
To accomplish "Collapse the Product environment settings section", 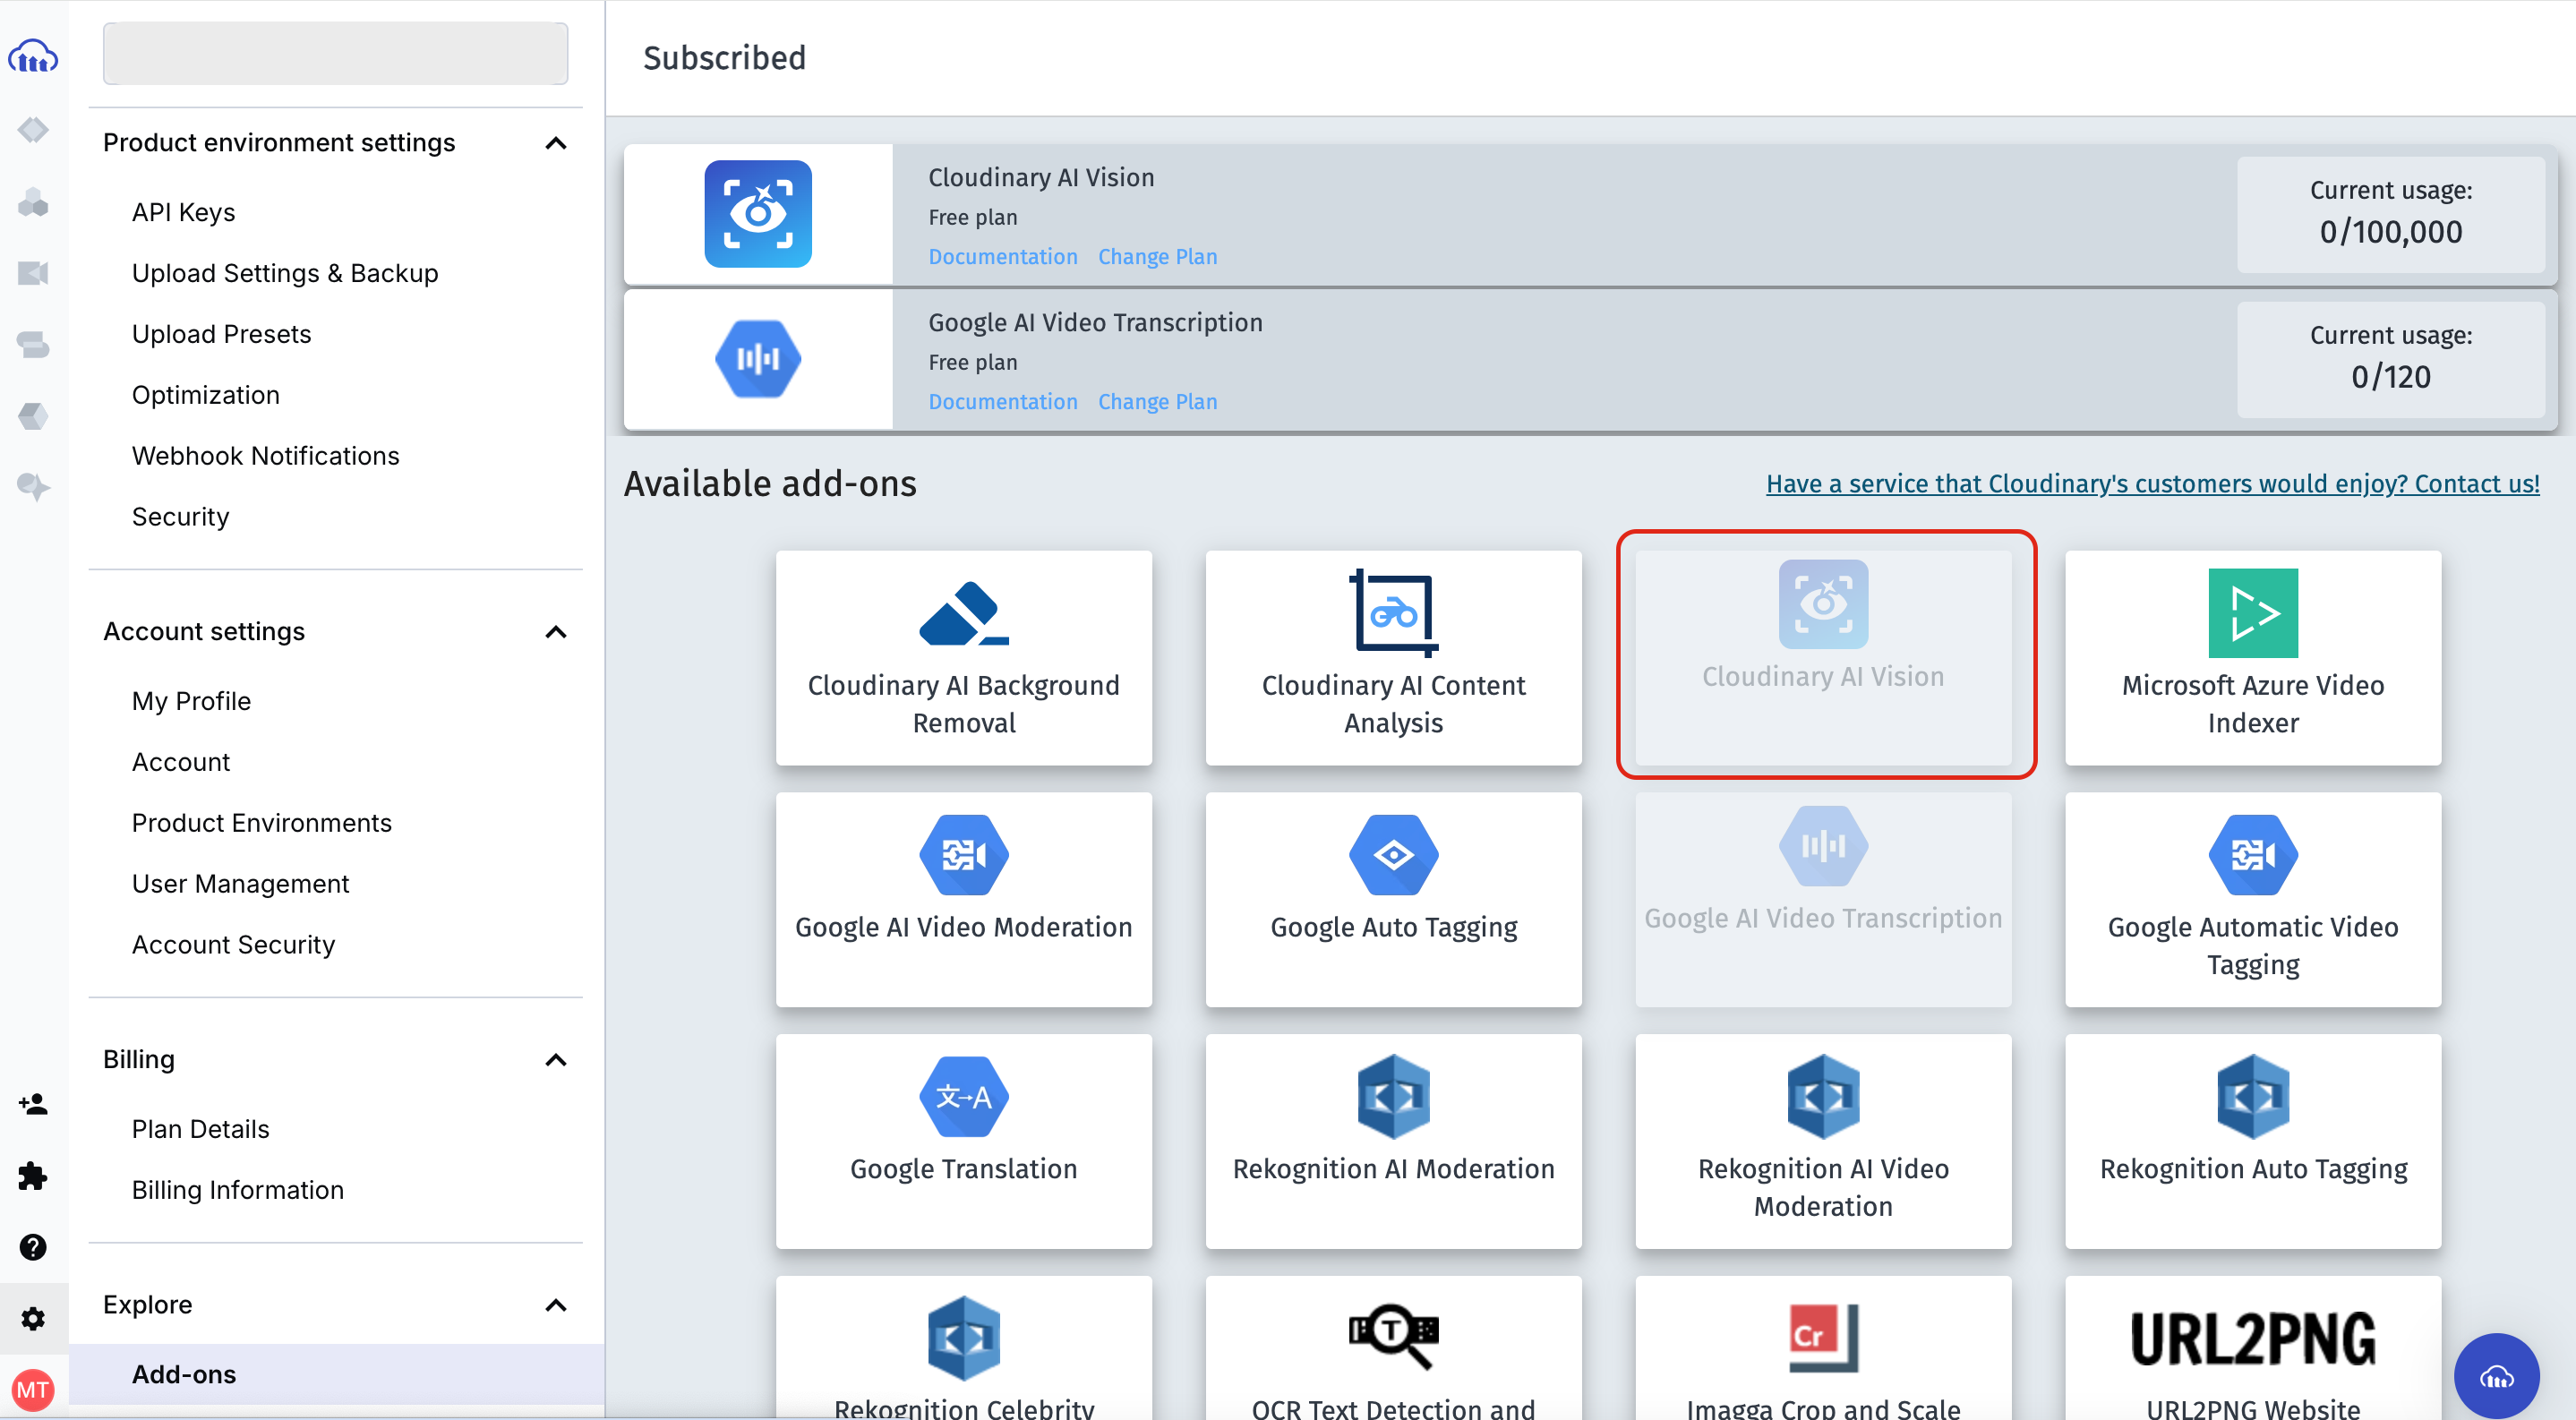I will click(x=556, y=143).
